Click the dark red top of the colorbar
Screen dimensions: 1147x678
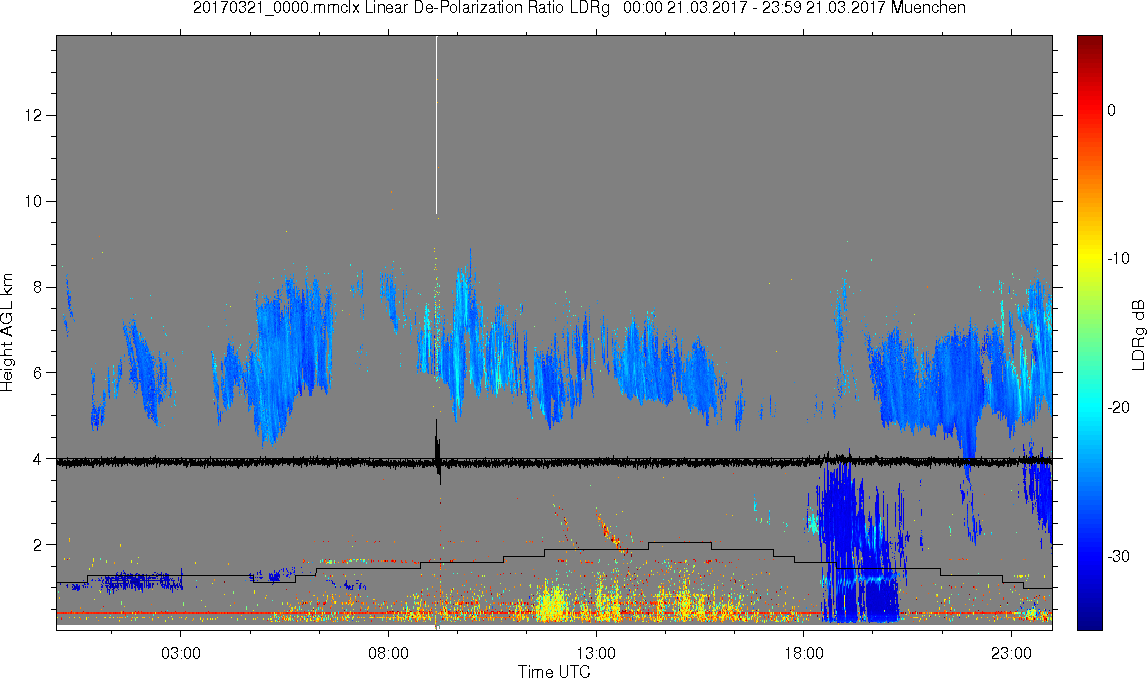point(1089,44)
